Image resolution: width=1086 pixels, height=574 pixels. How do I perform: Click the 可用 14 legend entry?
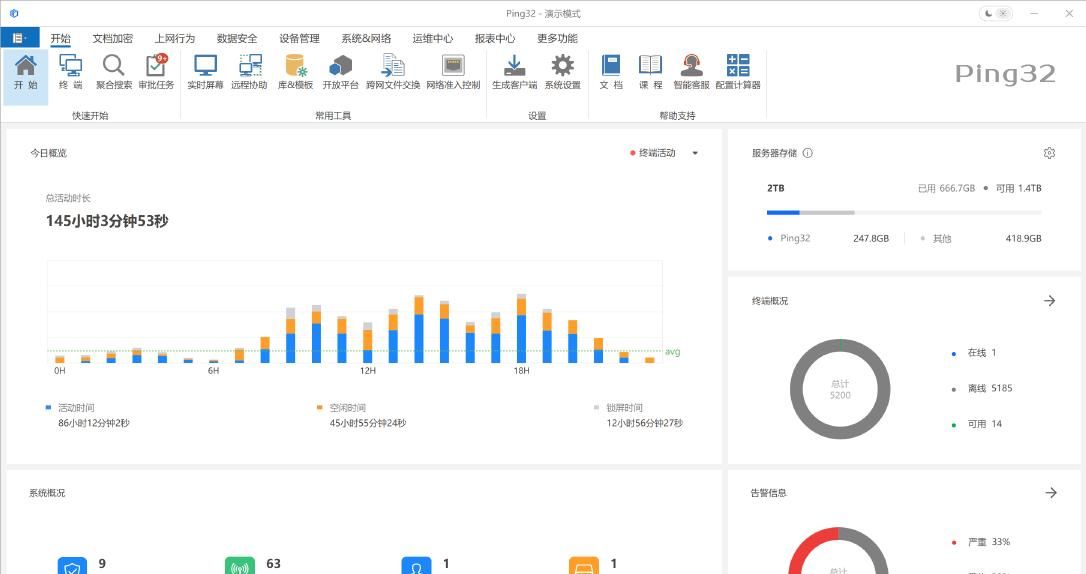[977, 424]
